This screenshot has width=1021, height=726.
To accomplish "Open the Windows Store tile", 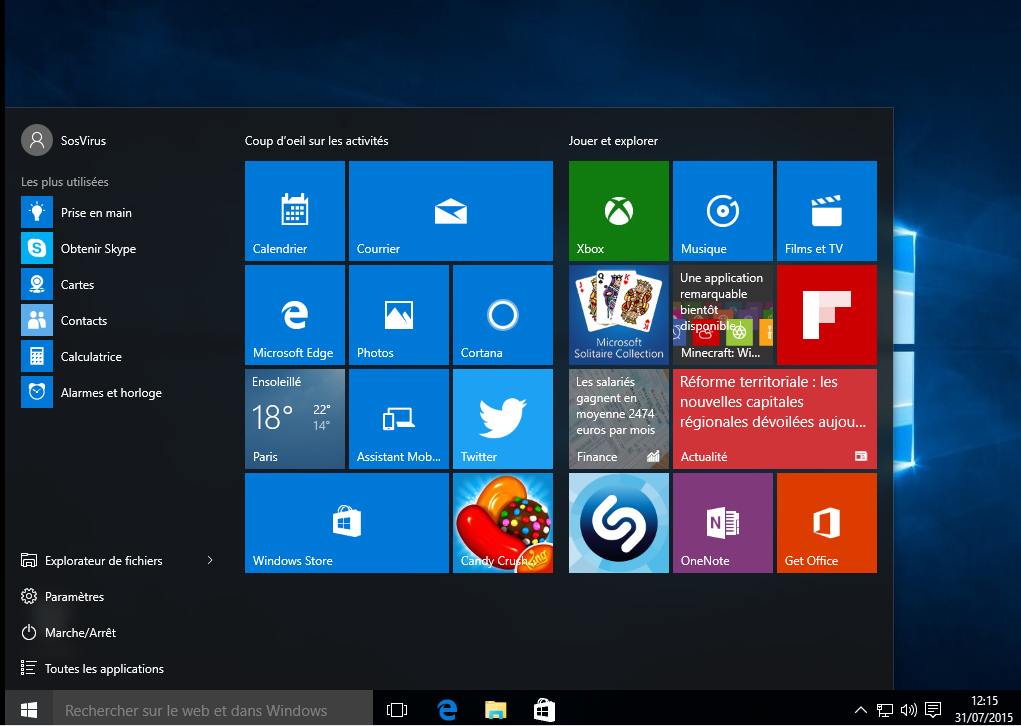I will click(x=346, y=523).
